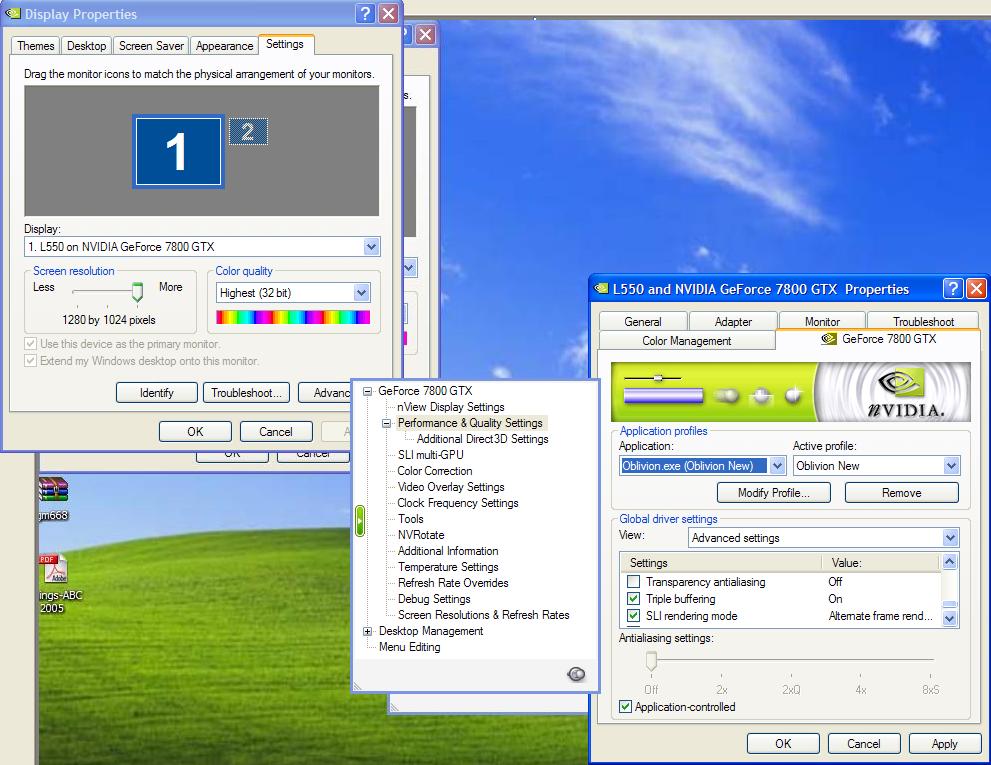
Task: Open Troubleshoot tab in GeForce Properties
Action: (923, 321)
